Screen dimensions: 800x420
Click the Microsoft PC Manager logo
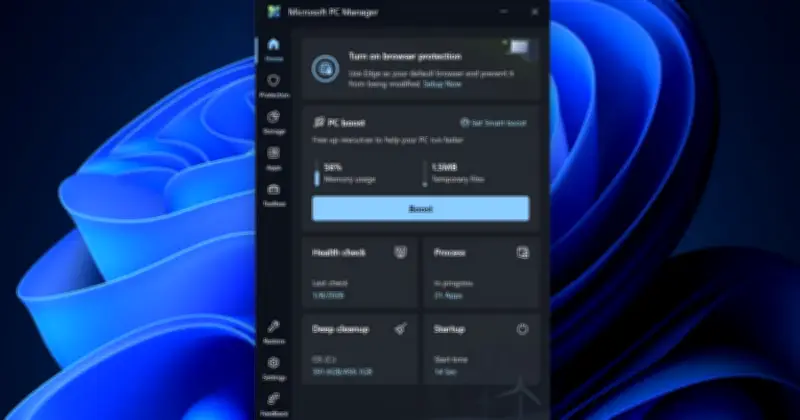point(274,12)
